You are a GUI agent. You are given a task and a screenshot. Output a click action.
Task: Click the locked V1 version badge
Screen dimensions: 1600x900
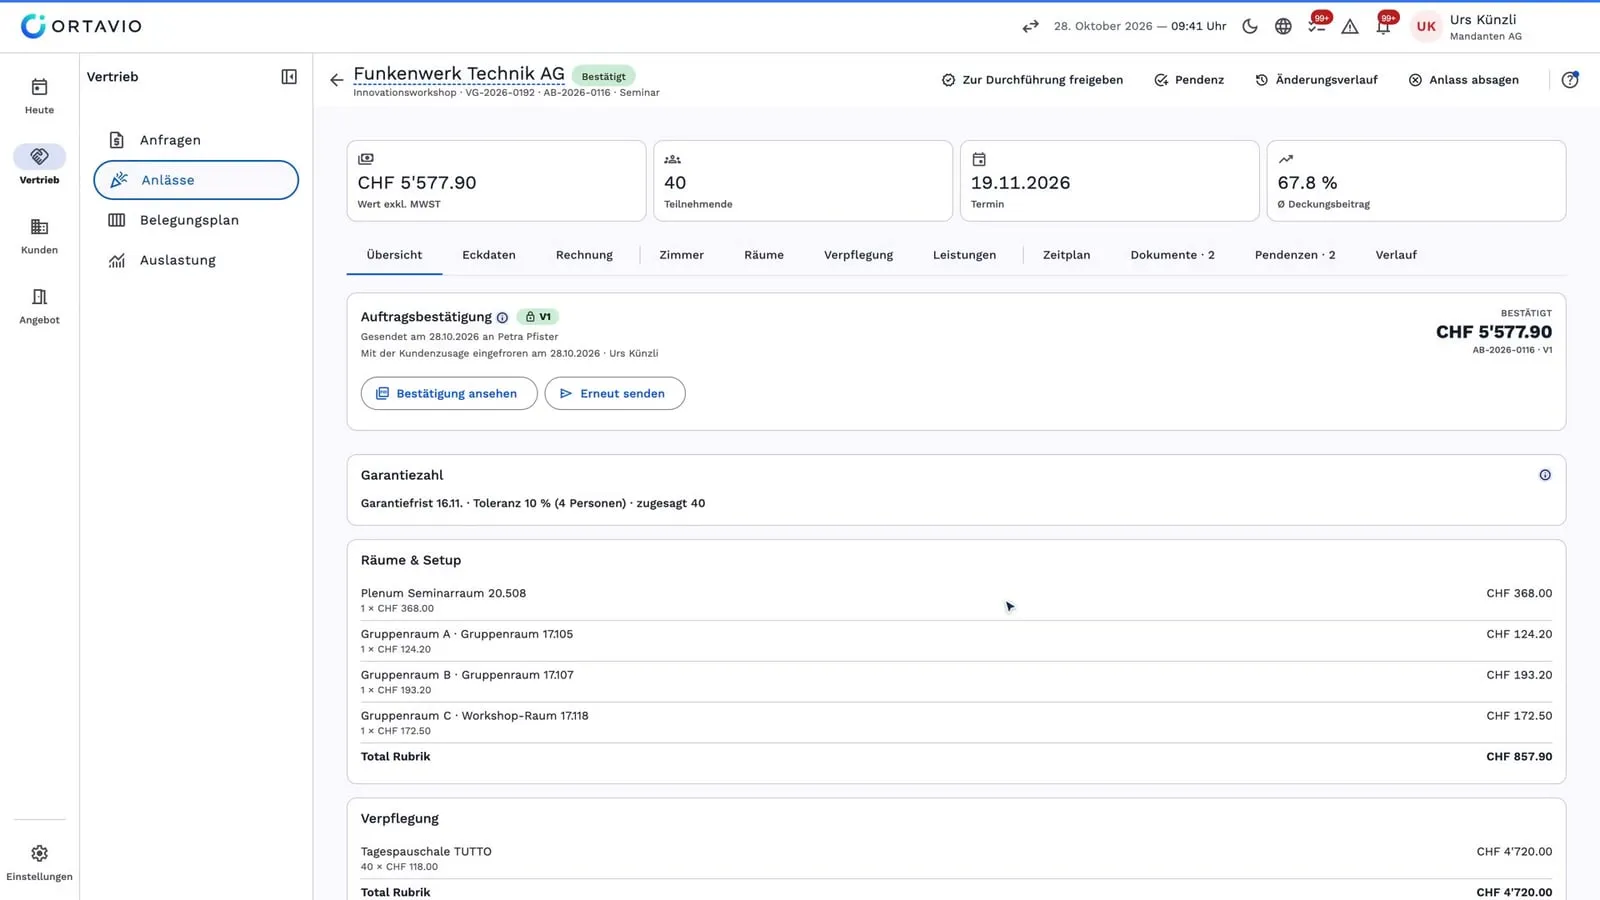click(x=538, y=317)
